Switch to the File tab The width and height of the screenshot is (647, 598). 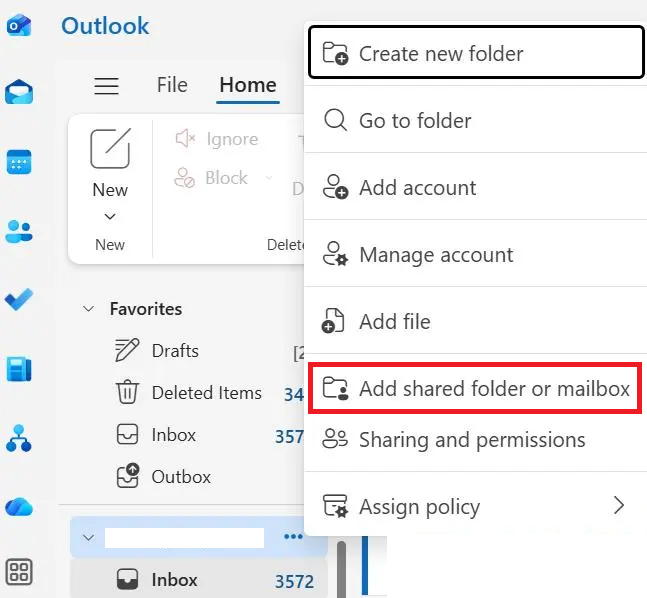(x=172, y=85)
